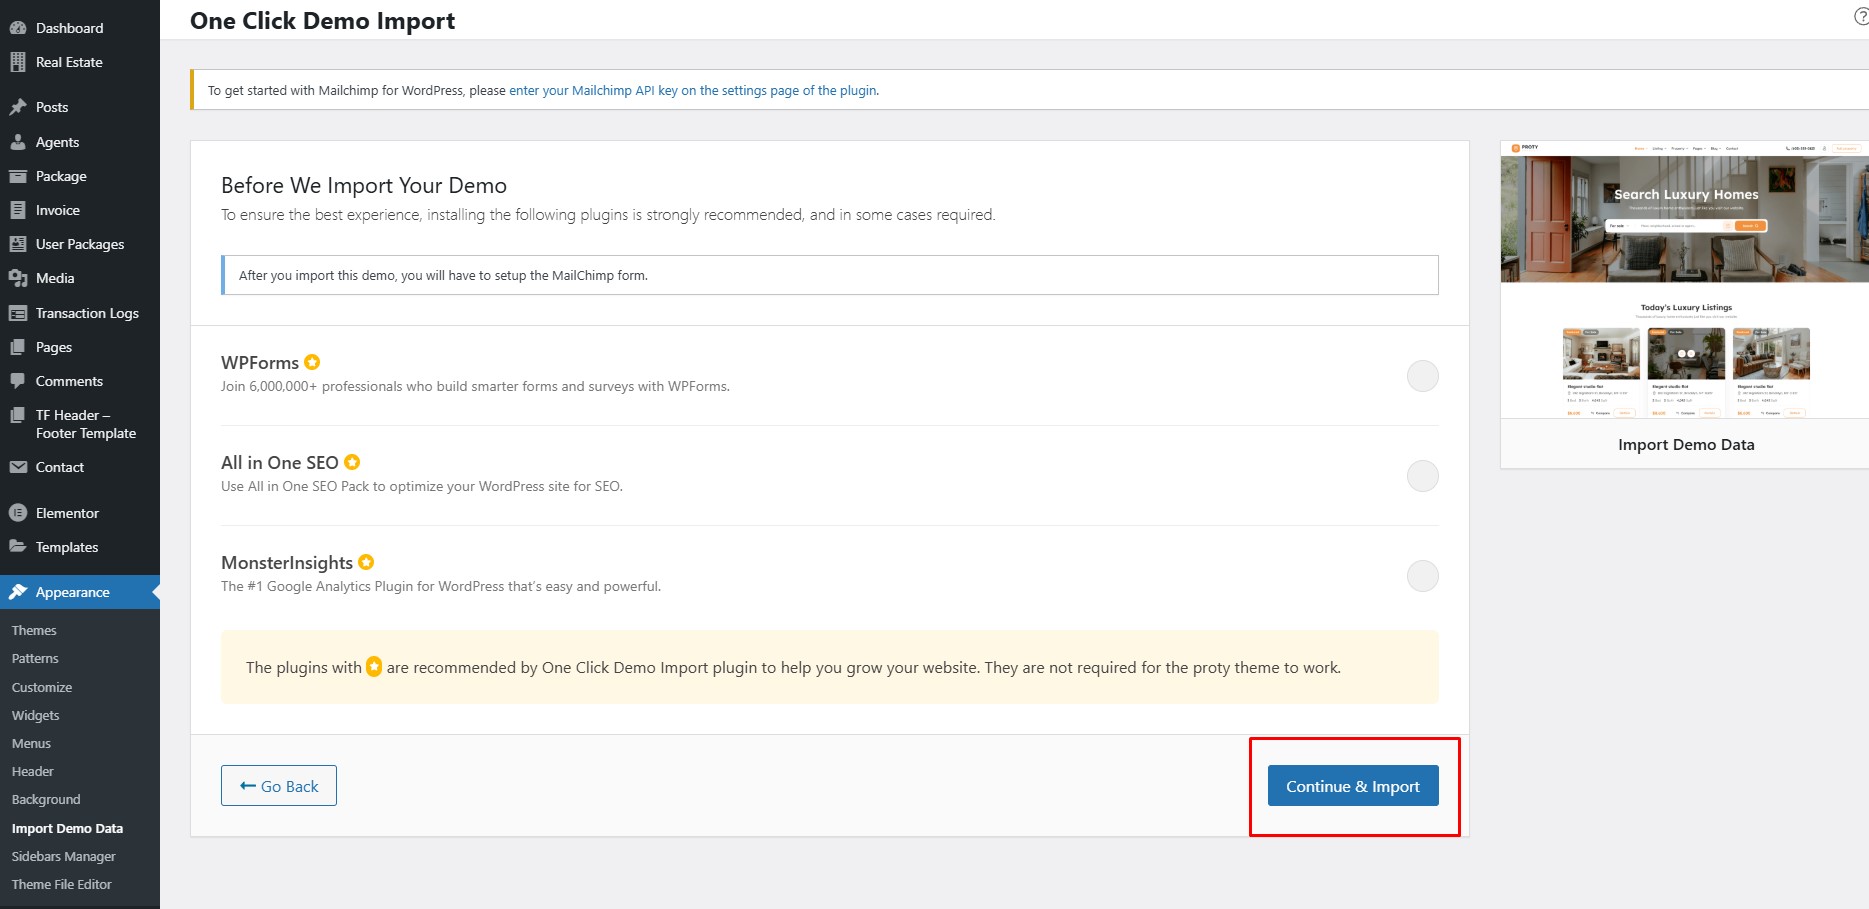The image size is (1869, 909).
Task: Click the Contact envelope icon
Action: (18, 467)
